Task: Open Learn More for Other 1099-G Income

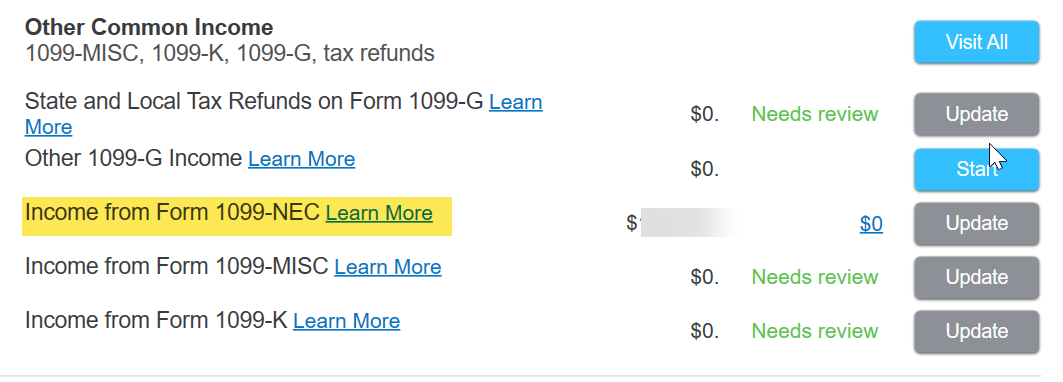Action: (x=302, y=159)
